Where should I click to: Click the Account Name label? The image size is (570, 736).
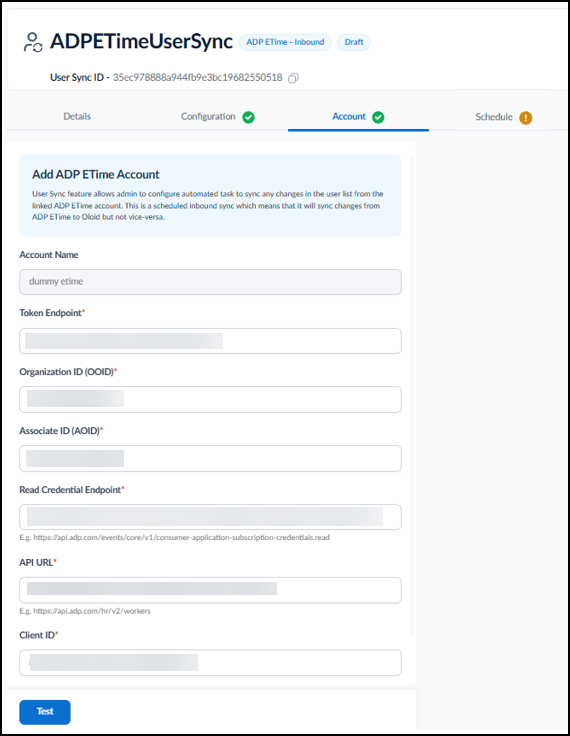pyautogui.click(x=49, y=255)
